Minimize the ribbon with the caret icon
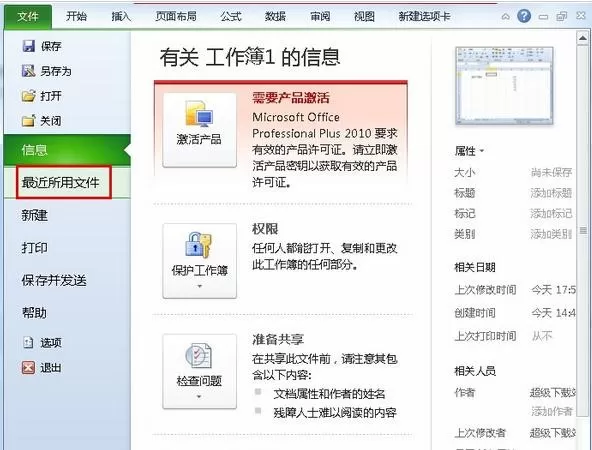 pyautogui.click(x=506, y=16)
